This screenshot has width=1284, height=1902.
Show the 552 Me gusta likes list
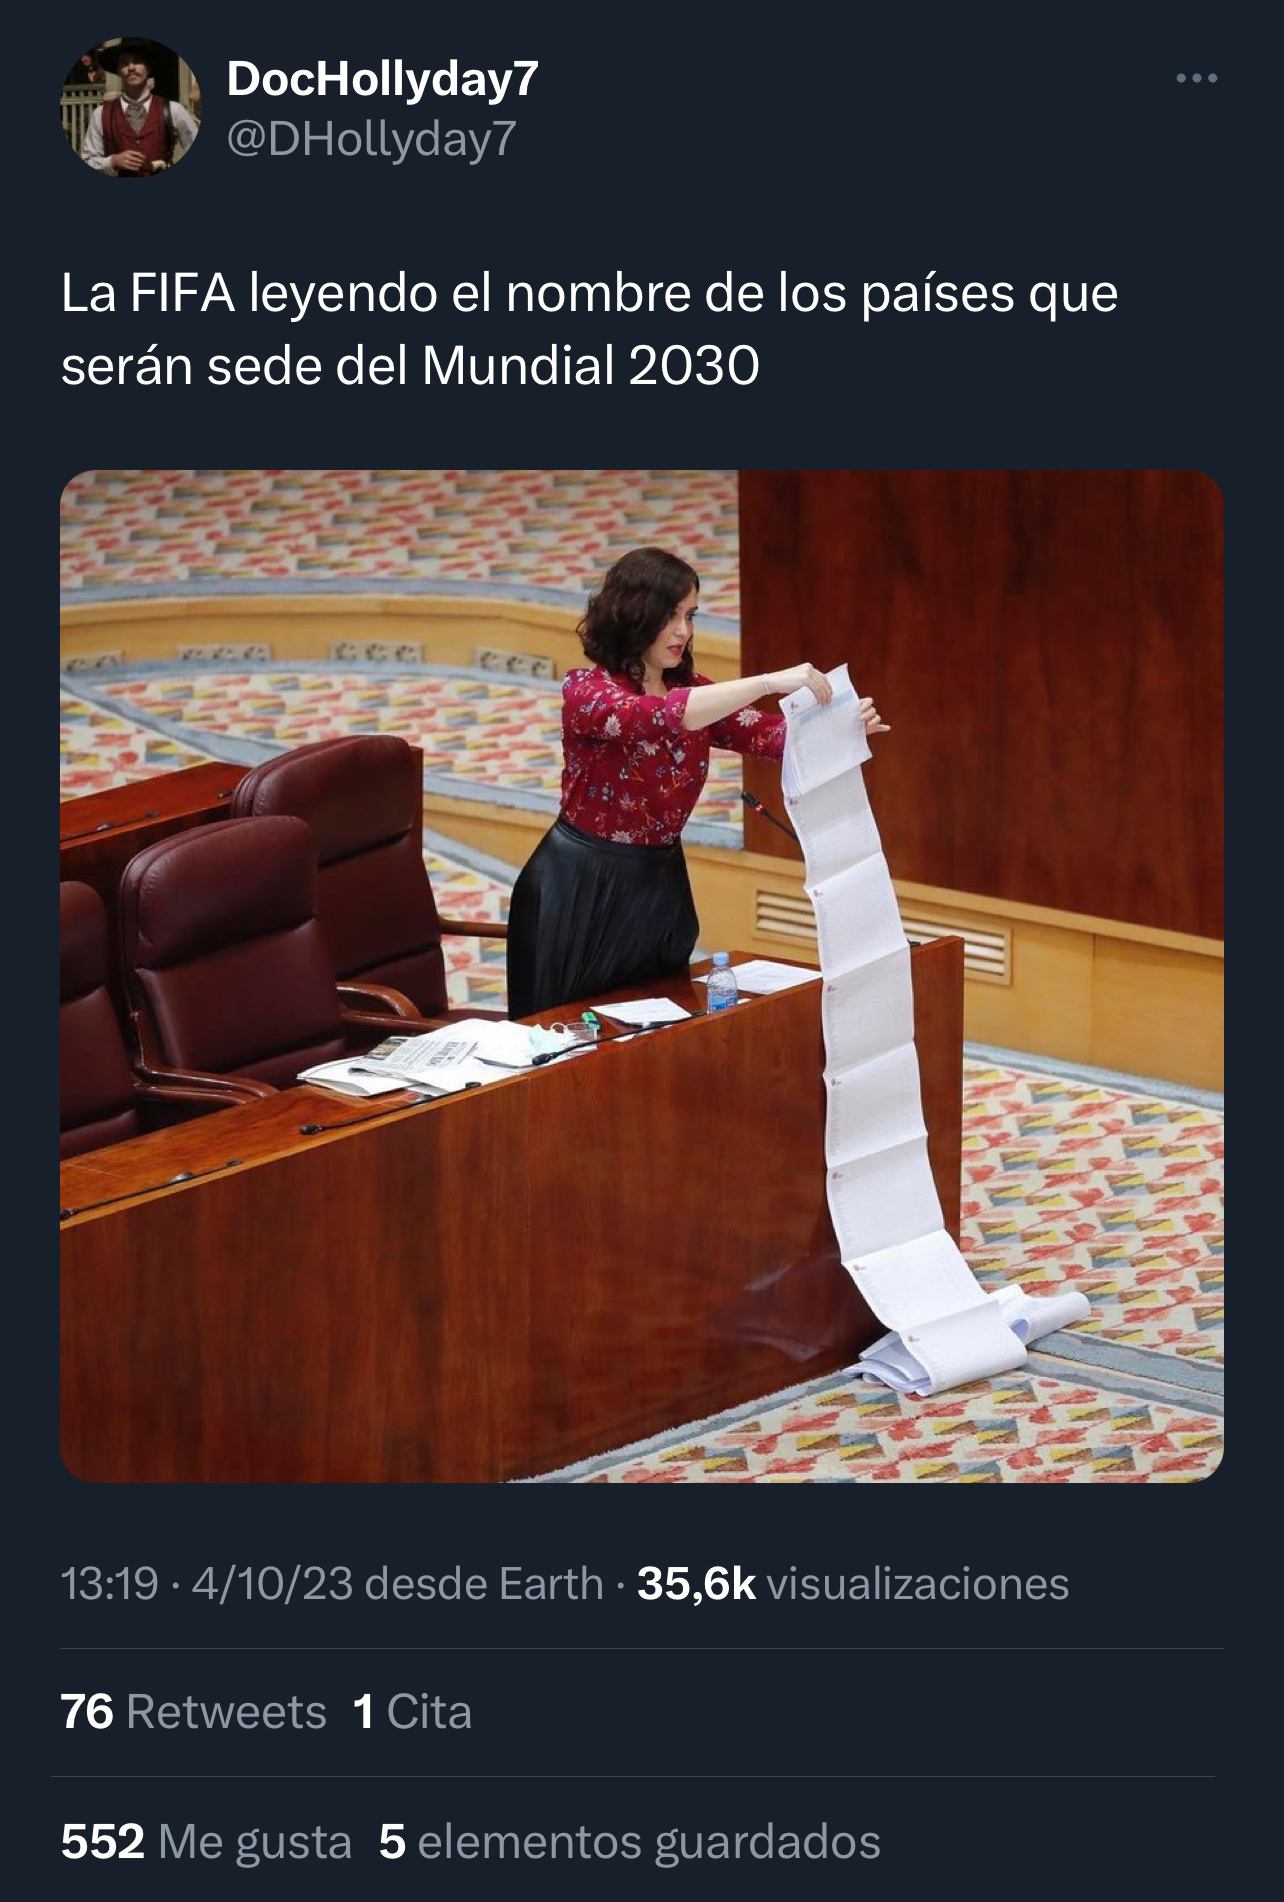pos(206,1841)
